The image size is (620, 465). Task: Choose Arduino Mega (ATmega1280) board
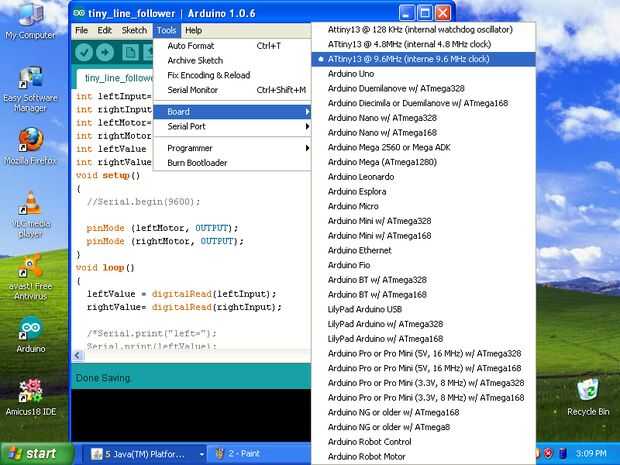[423, 162]
